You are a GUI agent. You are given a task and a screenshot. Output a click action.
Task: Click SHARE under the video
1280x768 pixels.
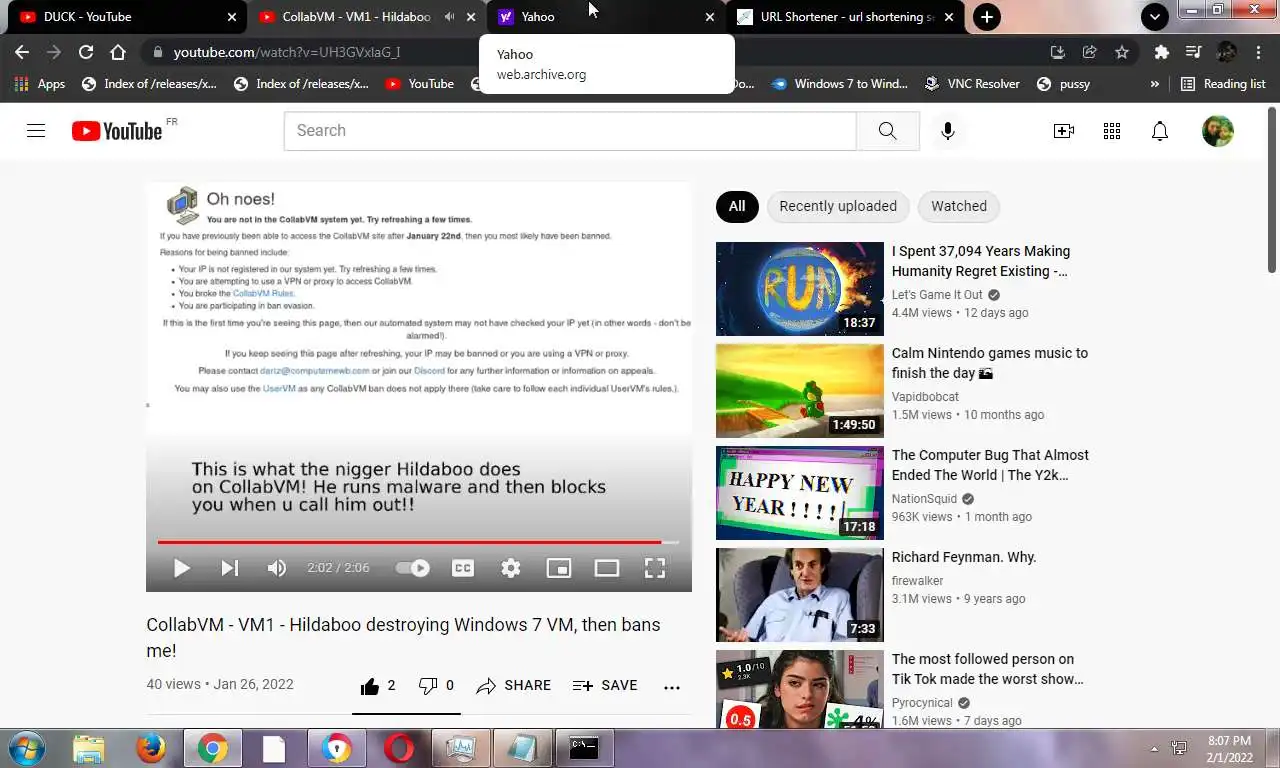[514, 685]
